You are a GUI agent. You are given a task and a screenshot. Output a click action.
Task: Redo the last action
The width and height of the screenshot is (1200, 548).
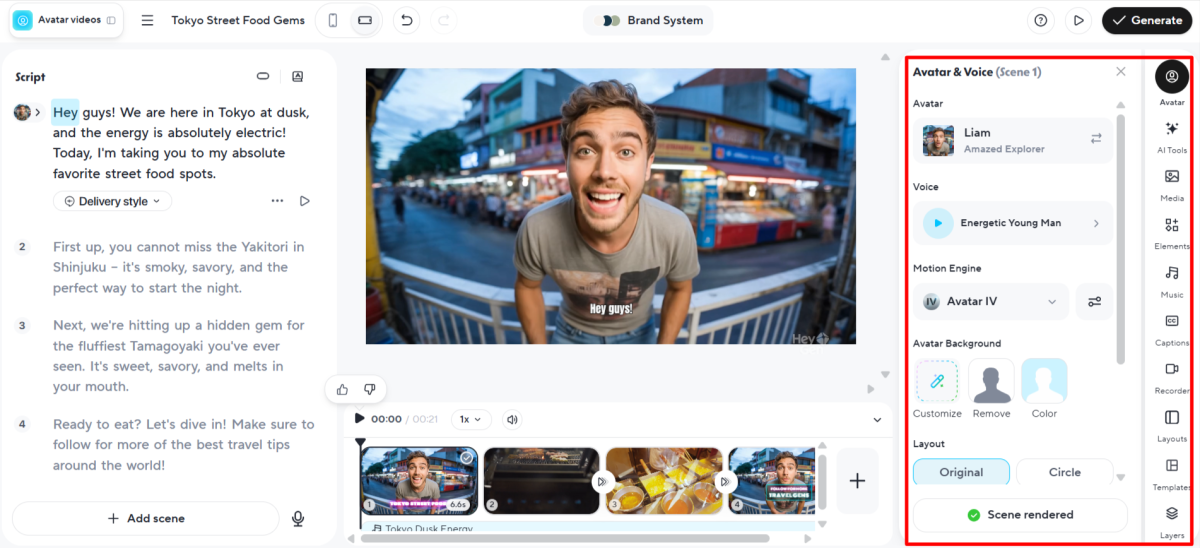(444, 20)
